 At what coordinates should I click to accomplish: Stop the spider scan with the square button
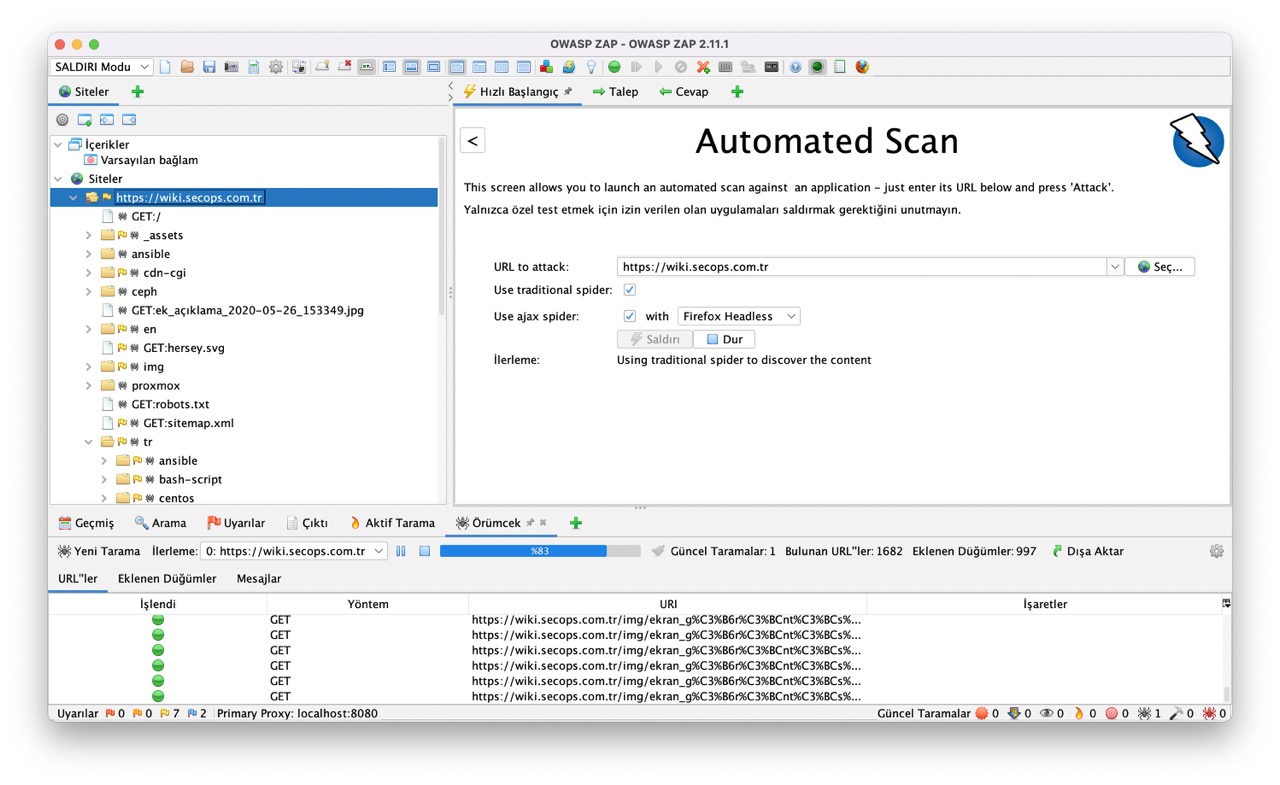pos(424,551)
